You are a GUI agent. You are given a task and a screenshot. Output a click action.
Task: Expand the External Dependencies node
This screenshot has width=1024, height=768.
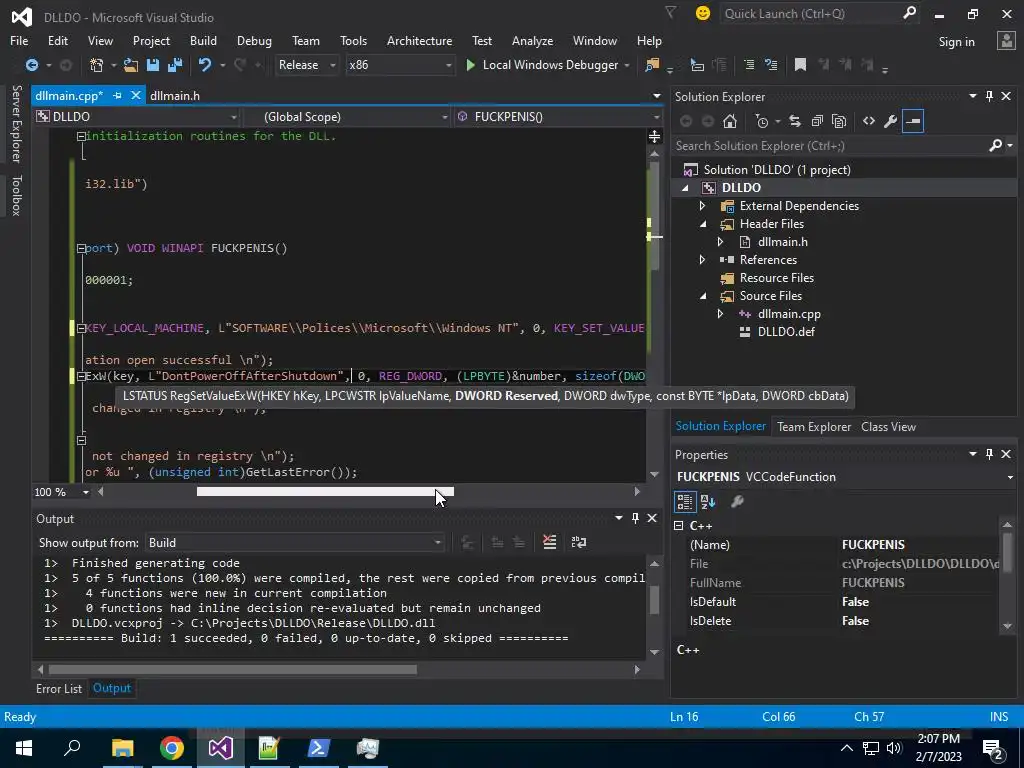pyautogui.click(x=703, y=206)
